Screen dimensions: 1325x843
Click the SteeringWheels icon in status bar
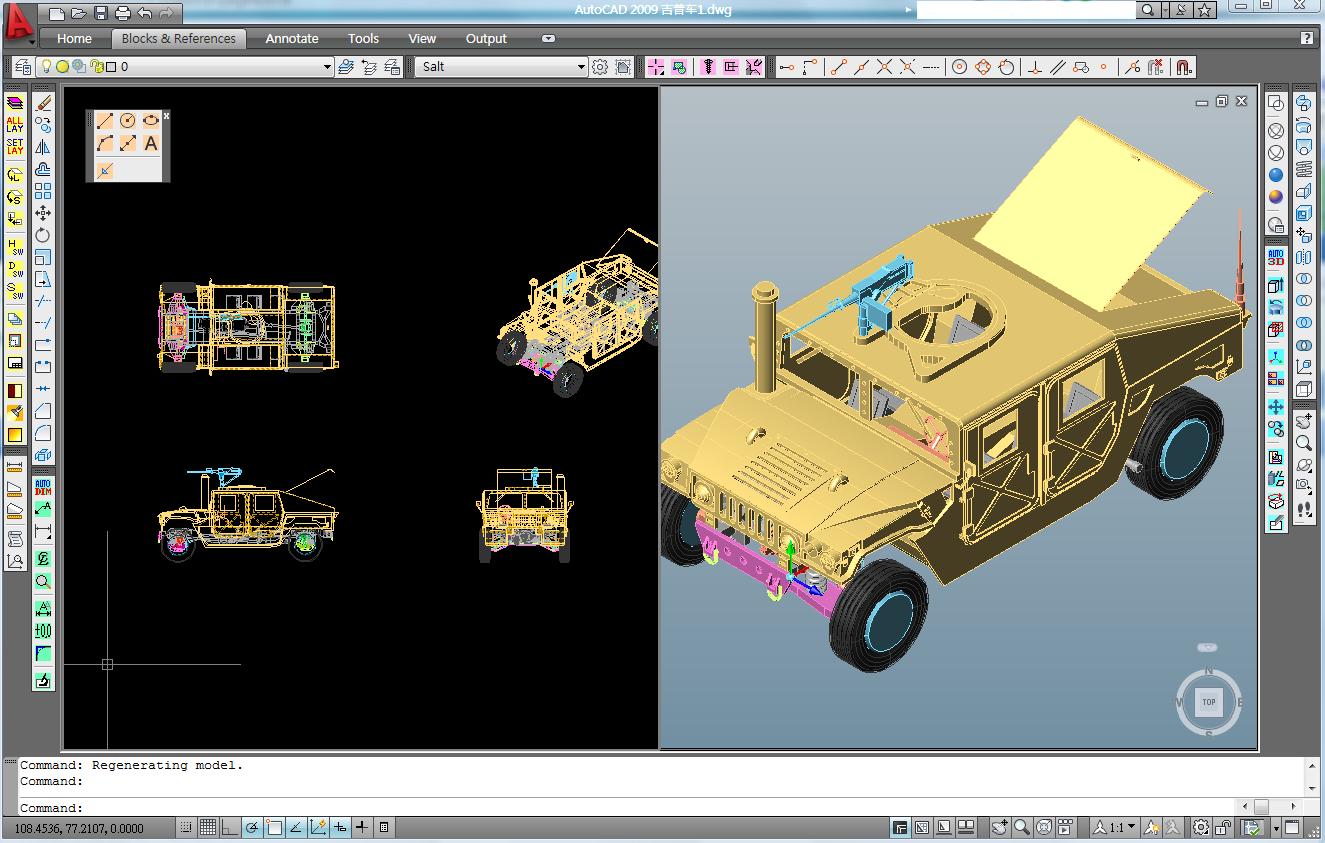[1043, 827]
